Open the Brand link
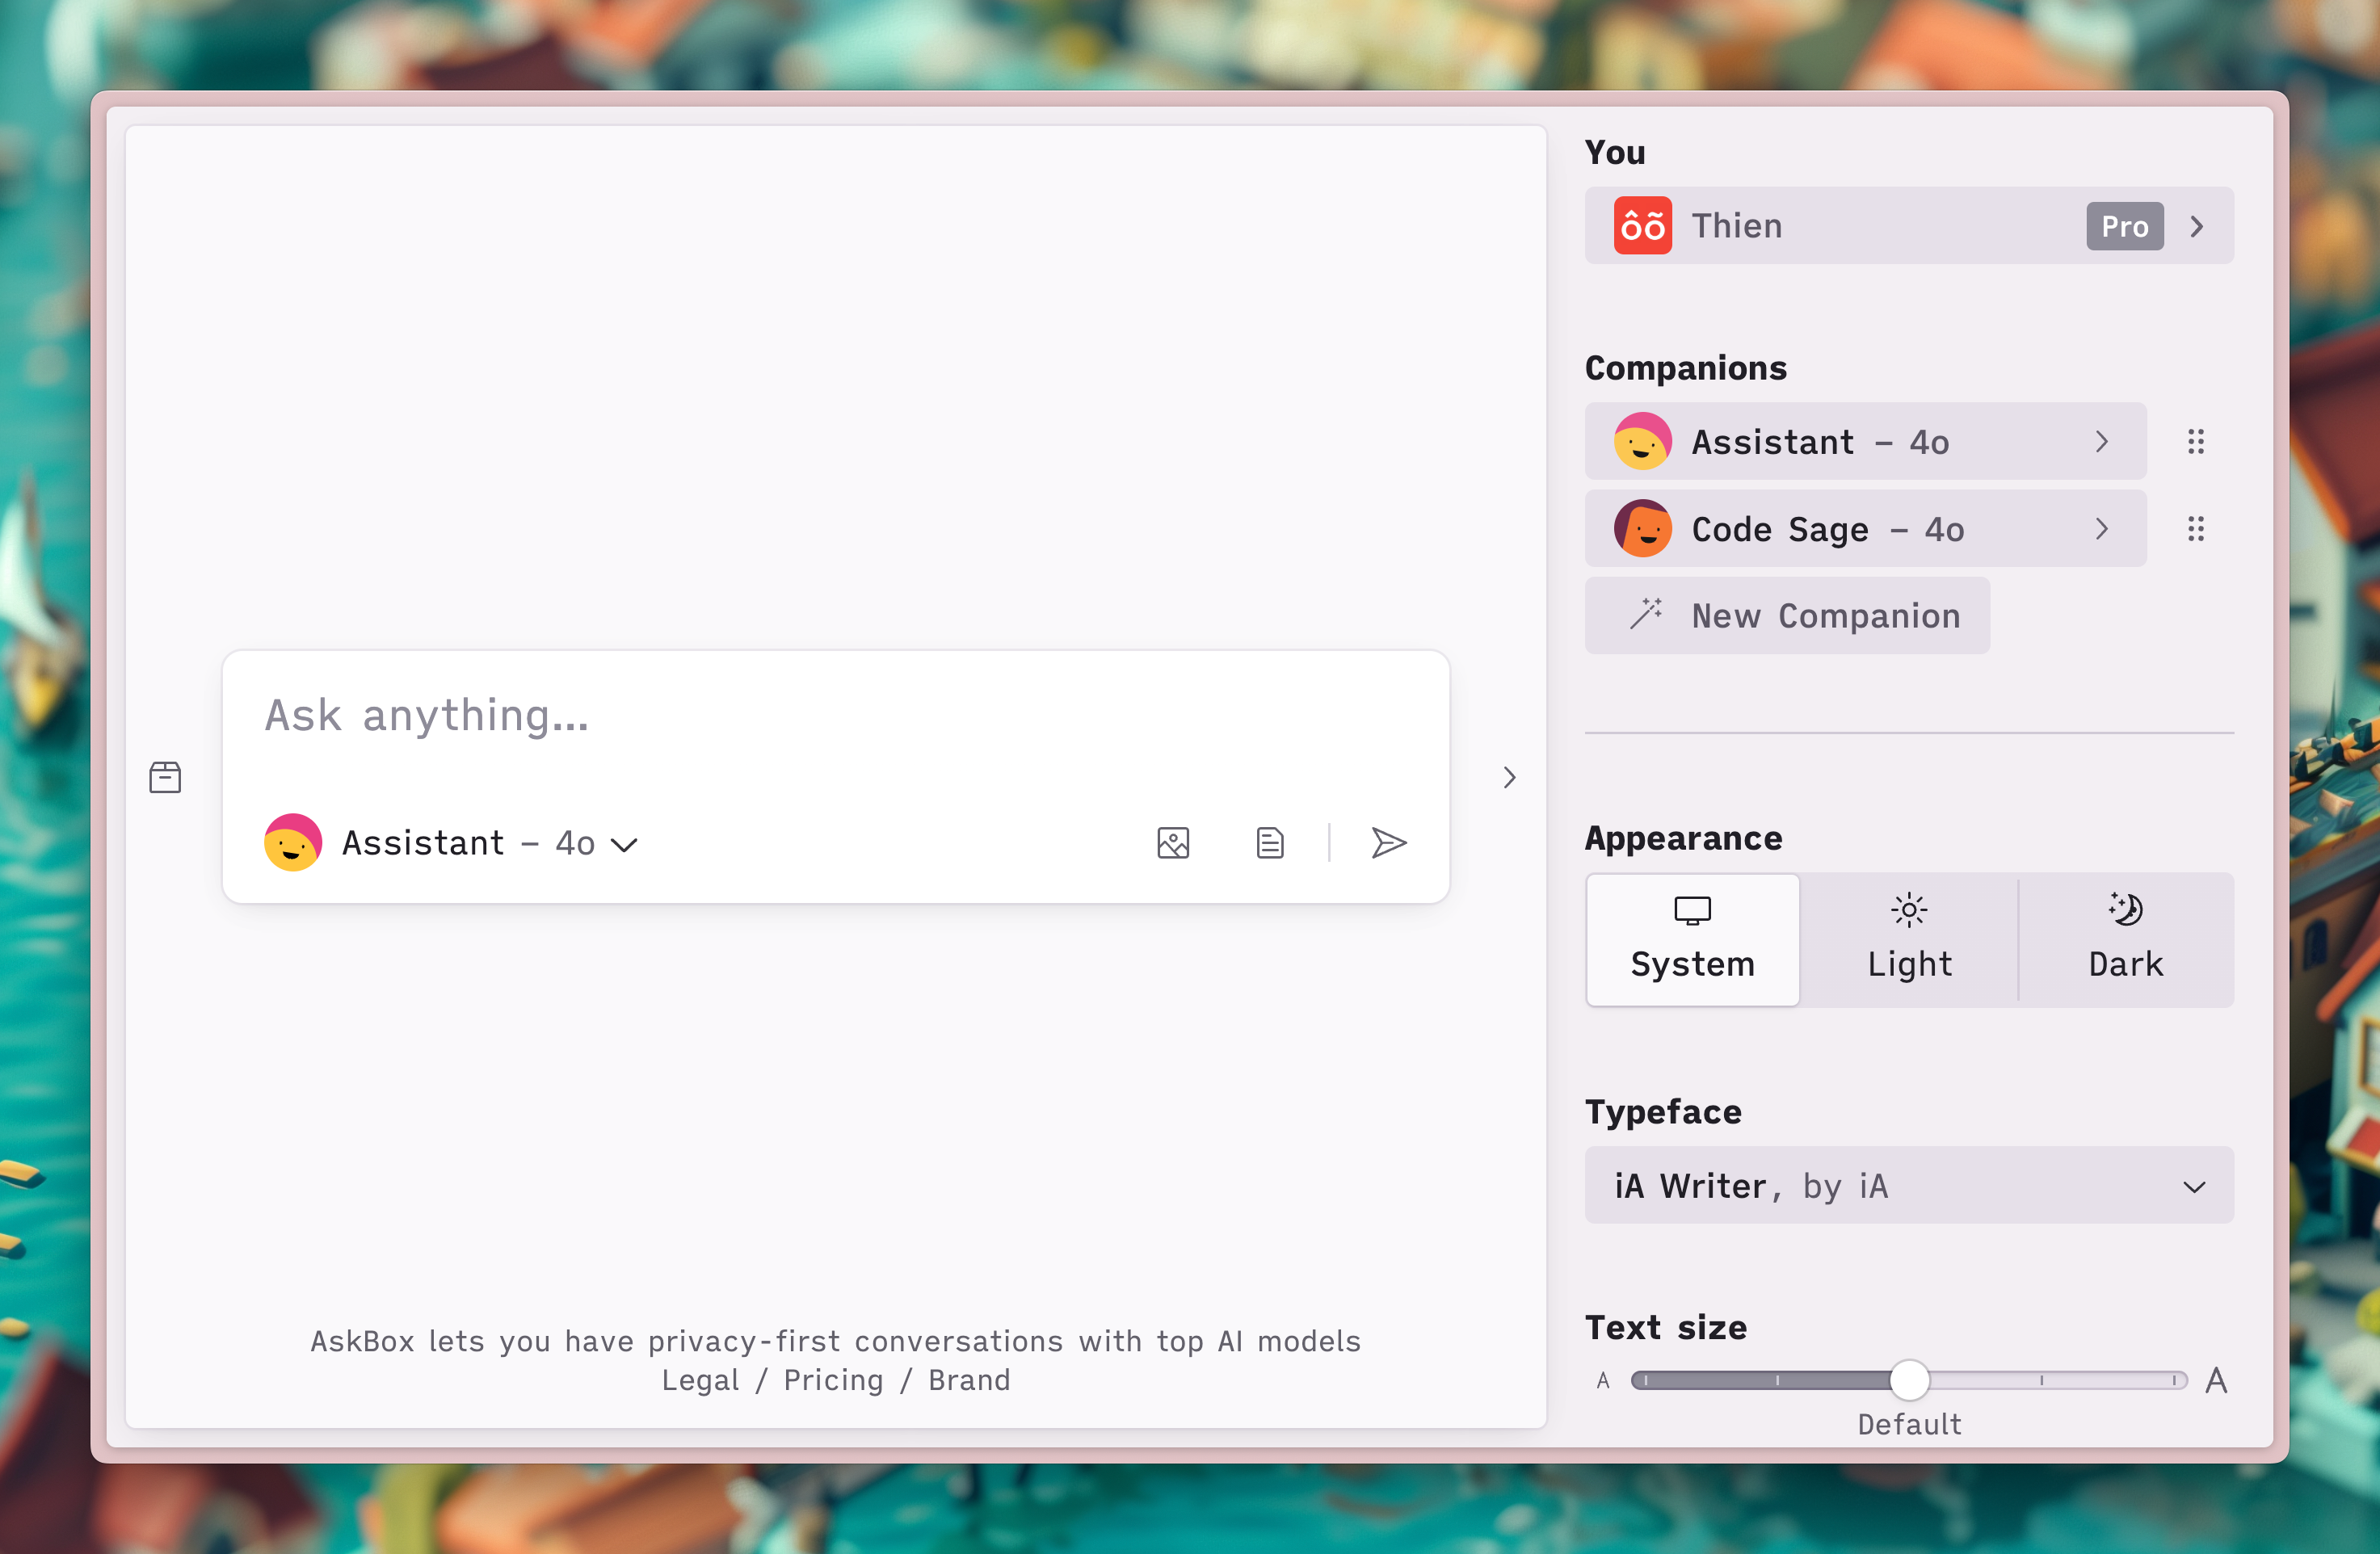This screenshot has height=1554, width=2380. [969, 1380]
